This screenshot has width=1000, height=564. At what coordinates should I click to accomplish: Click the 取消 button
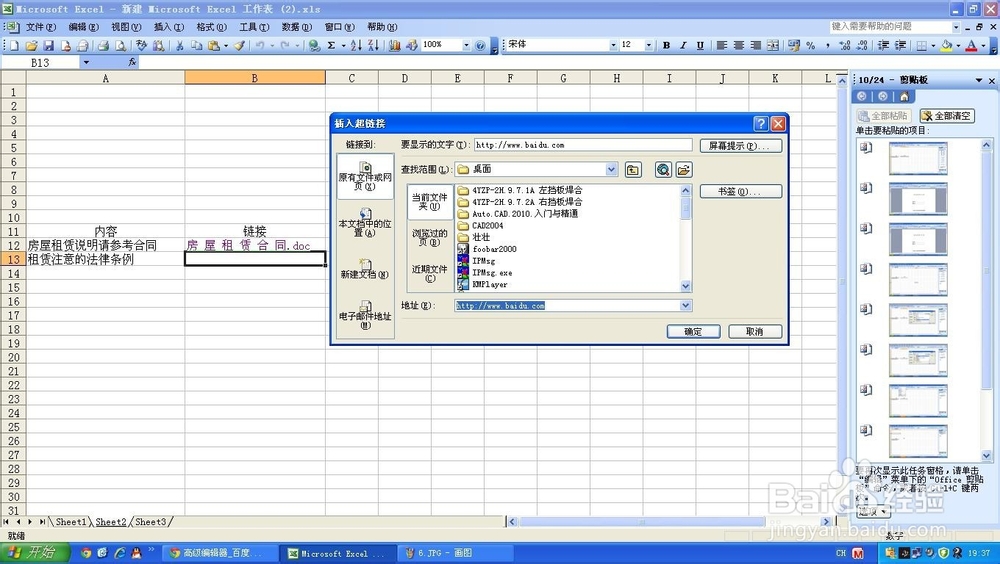click(x=754, y=332)
